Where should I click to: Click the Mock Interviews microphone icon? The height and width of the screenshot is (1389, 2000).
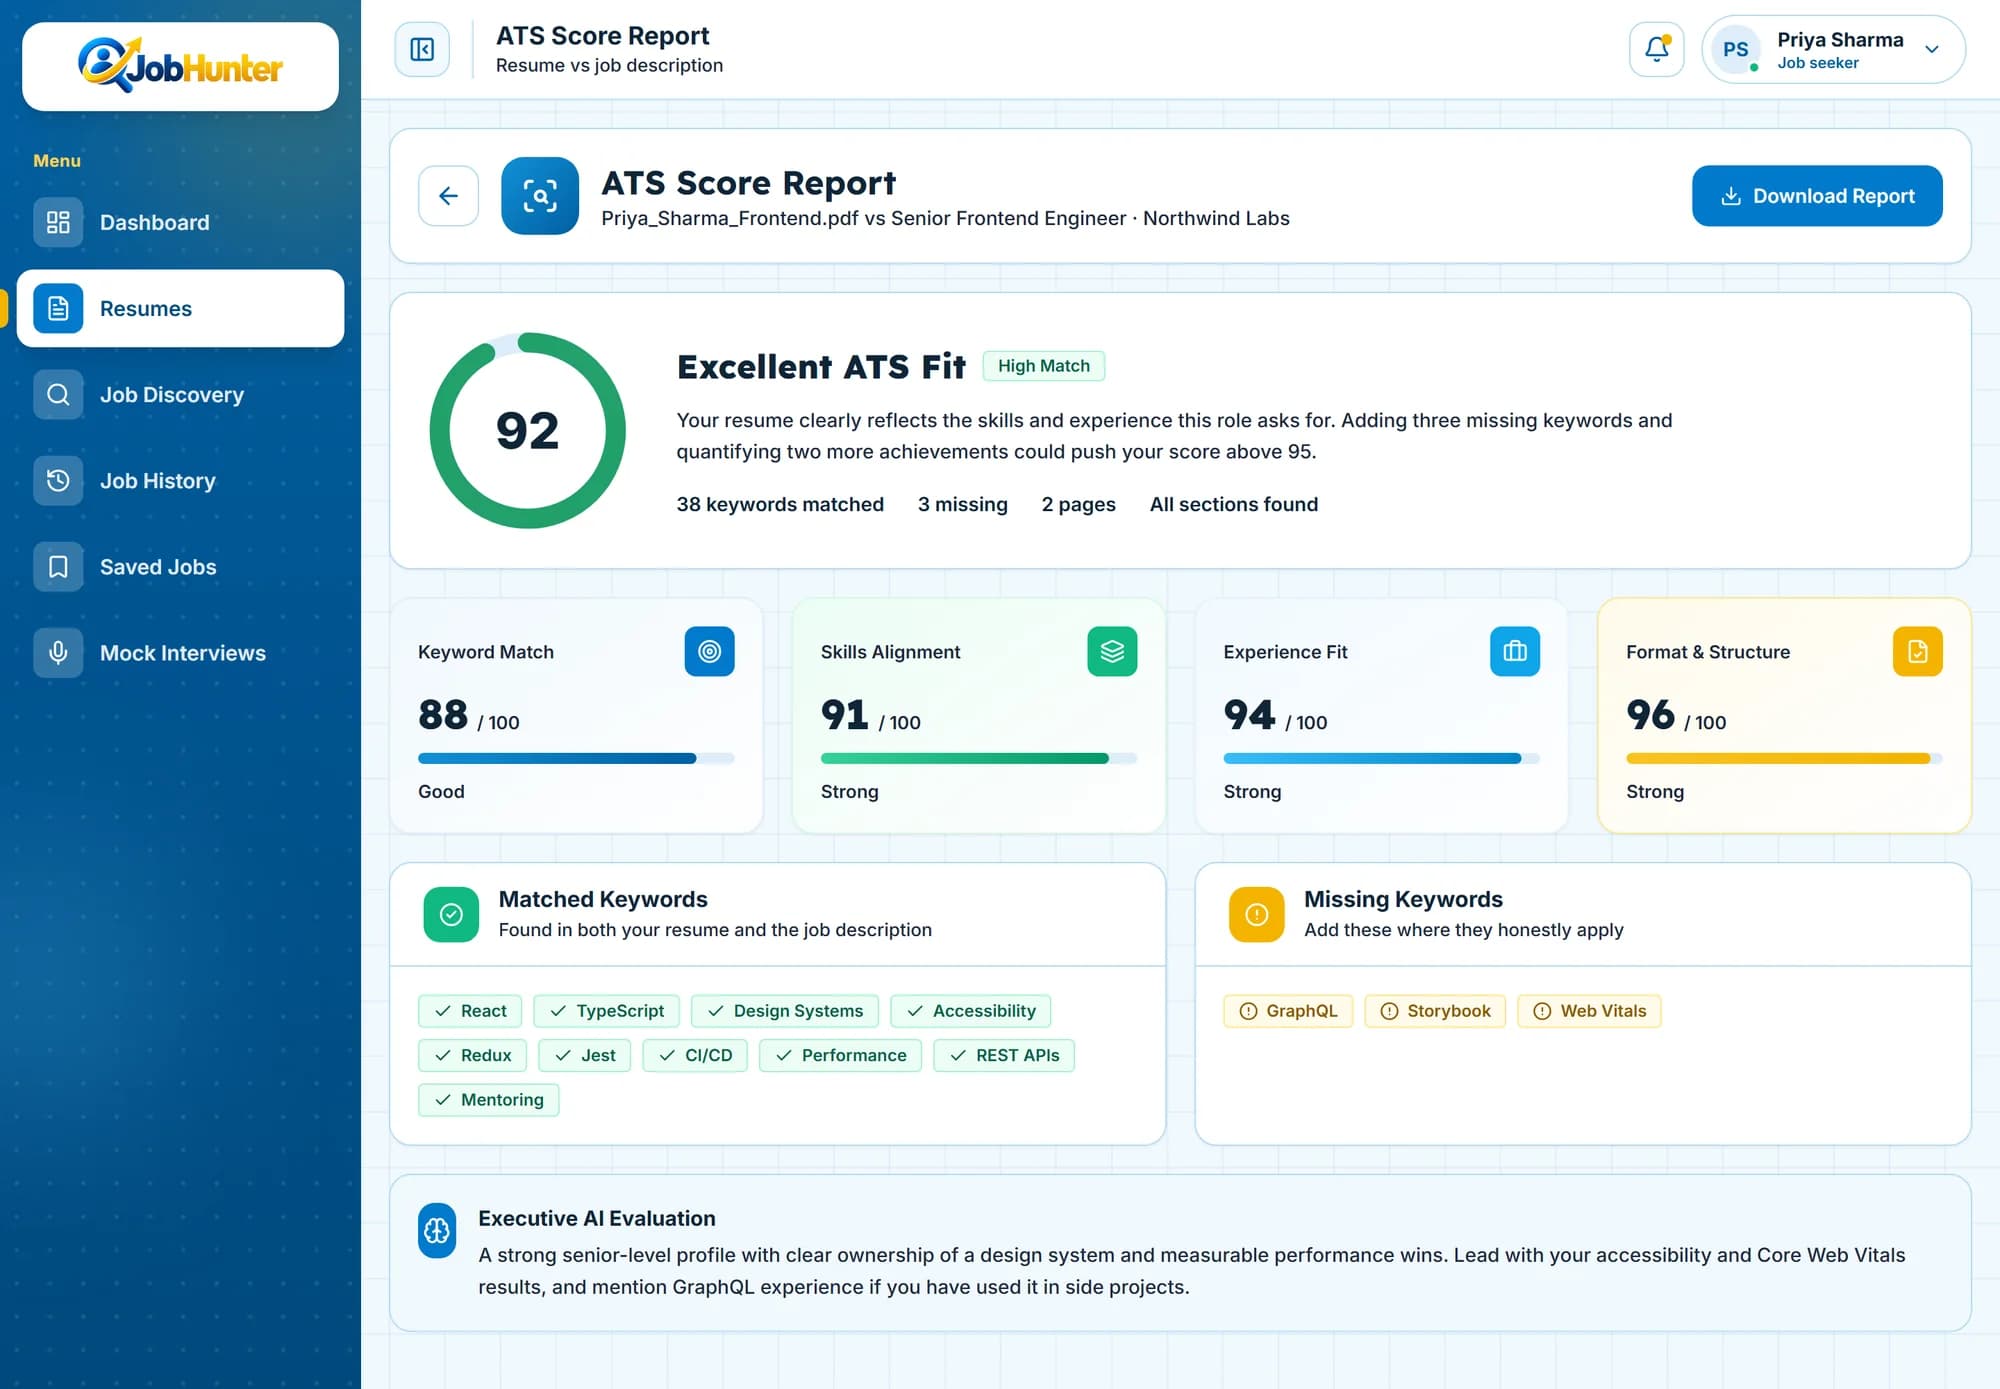pyautogui.click(x=58, y=652)
